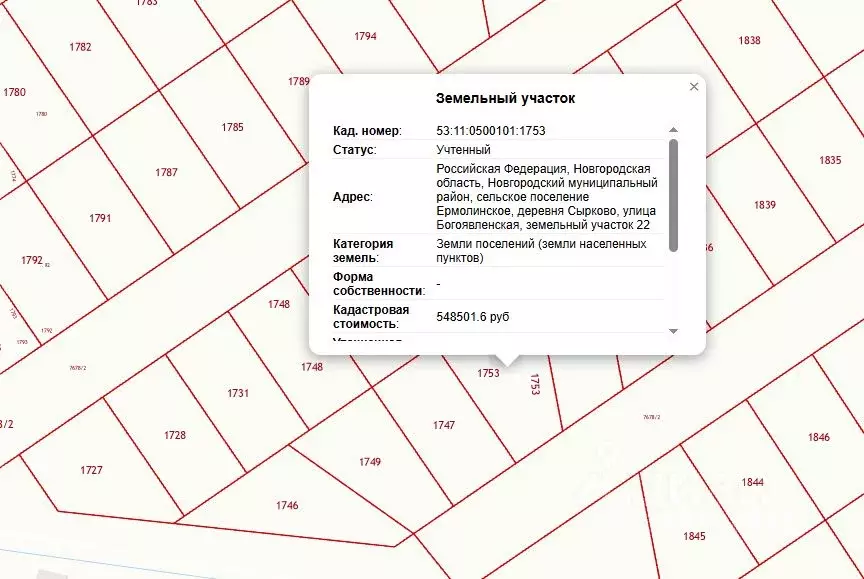The image size is (864, 579).
Task: Click the scroll down arrow in popup
Action: click(x=673, y=331)
